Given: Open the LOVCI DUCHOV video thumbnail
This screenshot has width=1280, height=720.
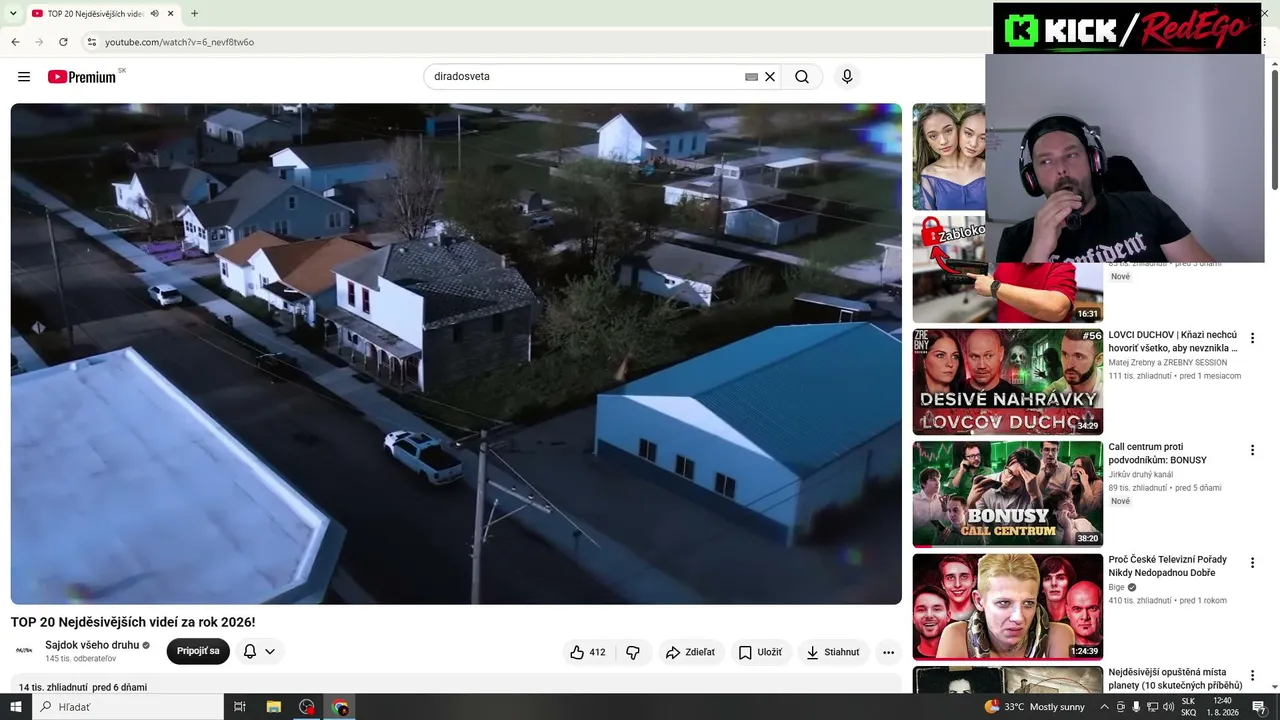Looking at the screenshot, I should [1007, 382].
